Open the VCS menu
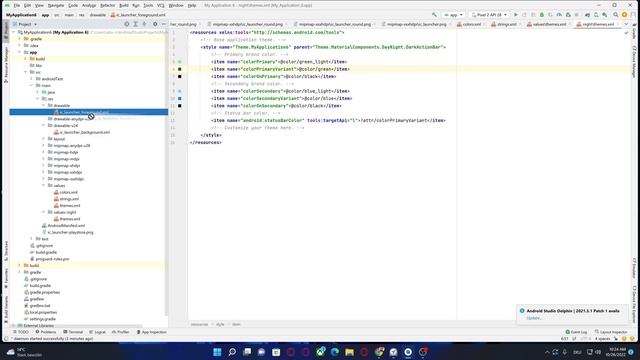 pyautogui.click(x=160, y=5)
